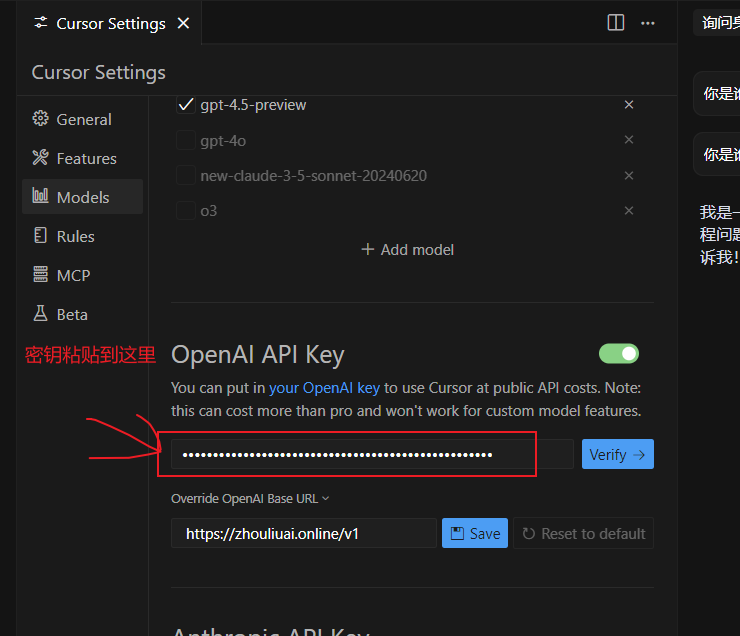Click the MCP server icon
The image size is (740, 636).
(x=41, y=274)
